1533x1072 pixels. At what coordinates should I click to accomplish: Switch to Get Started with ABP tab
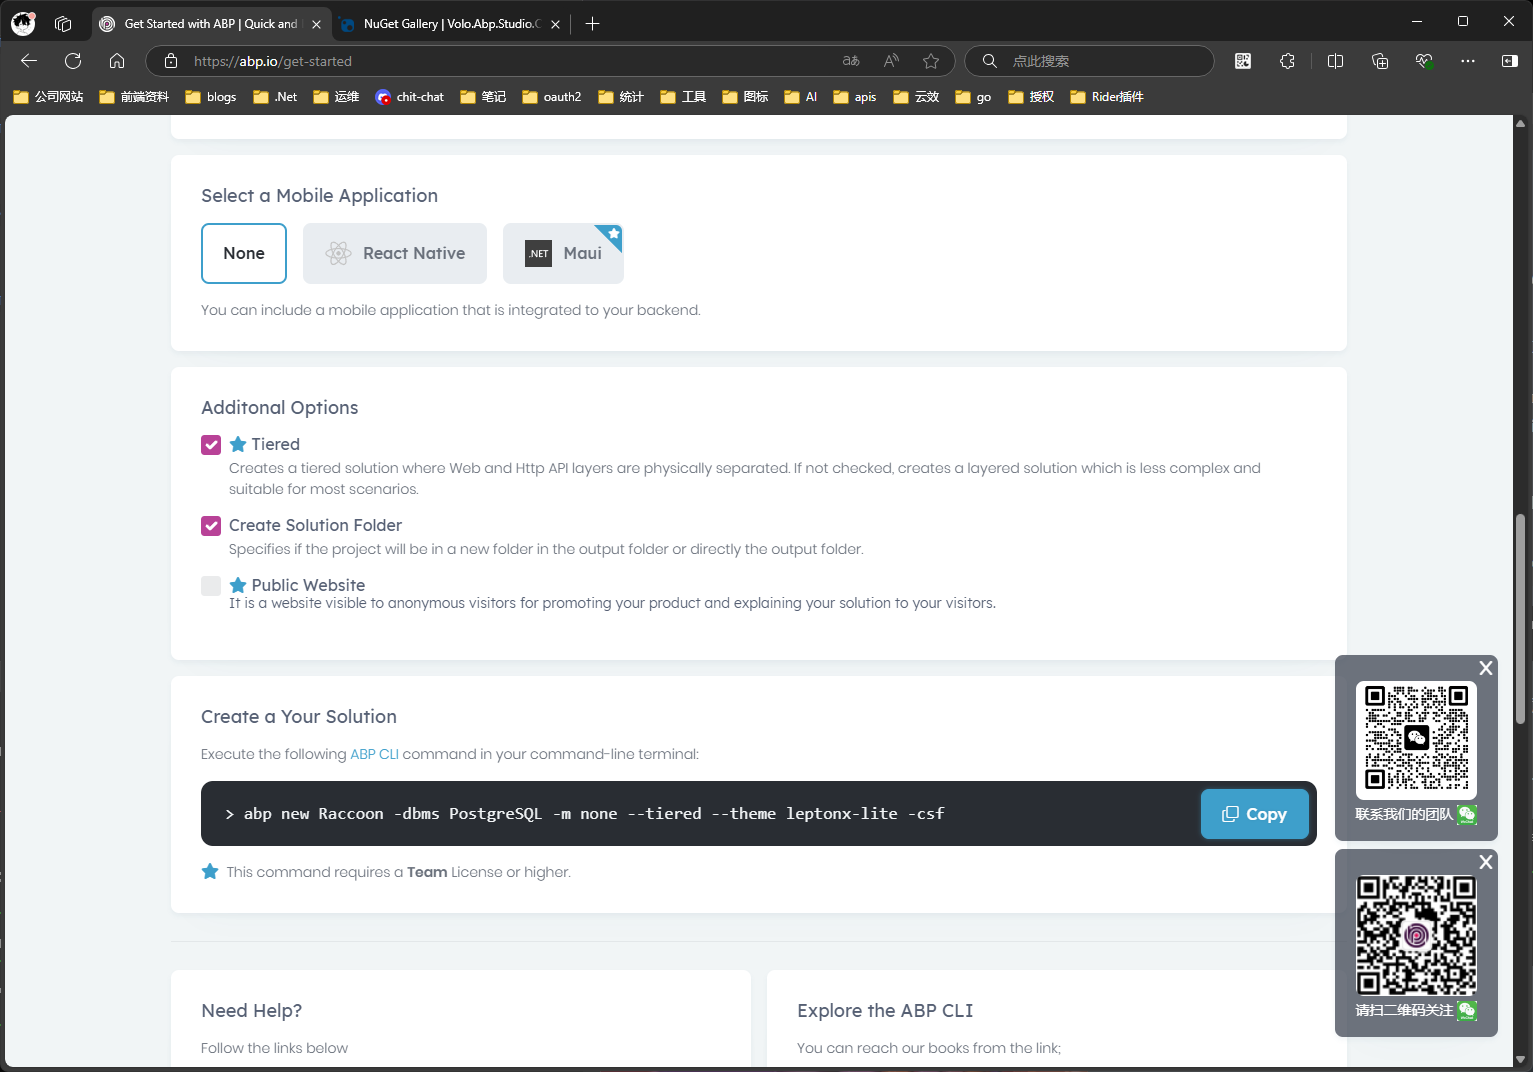click(x=211, y=24)
